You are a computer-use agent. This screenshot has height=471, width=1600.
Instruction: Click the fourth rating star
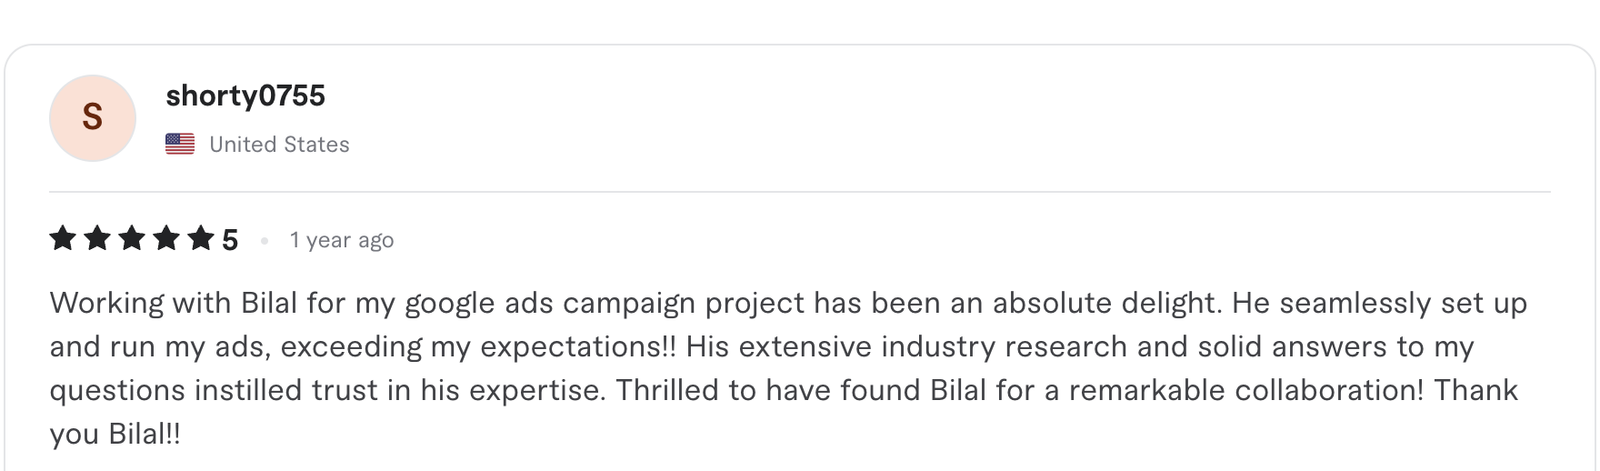click(x=166, y=239)
